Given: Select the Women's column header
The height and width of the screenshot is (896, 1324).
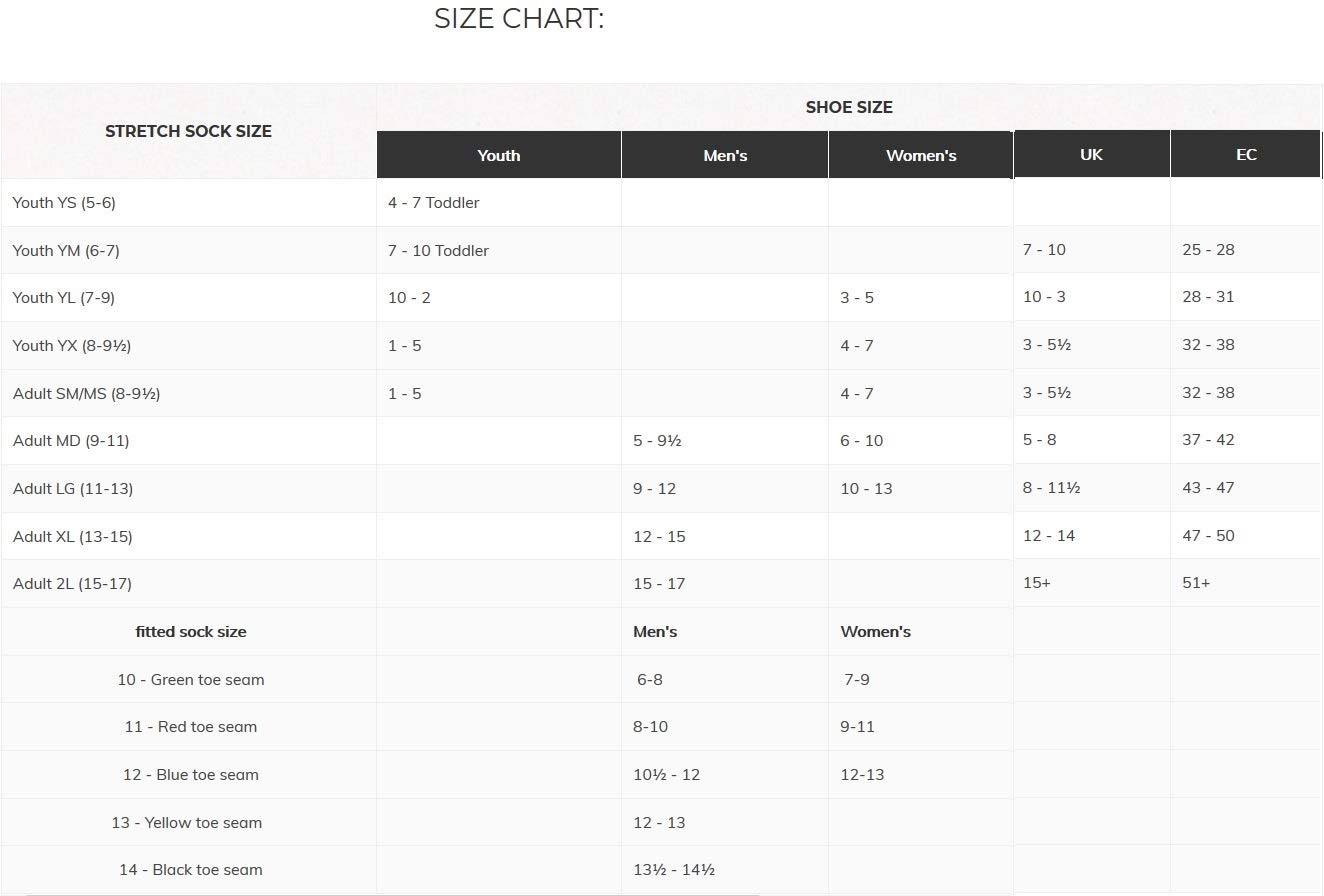Looking at the screenshot, I should click(921, 155).
